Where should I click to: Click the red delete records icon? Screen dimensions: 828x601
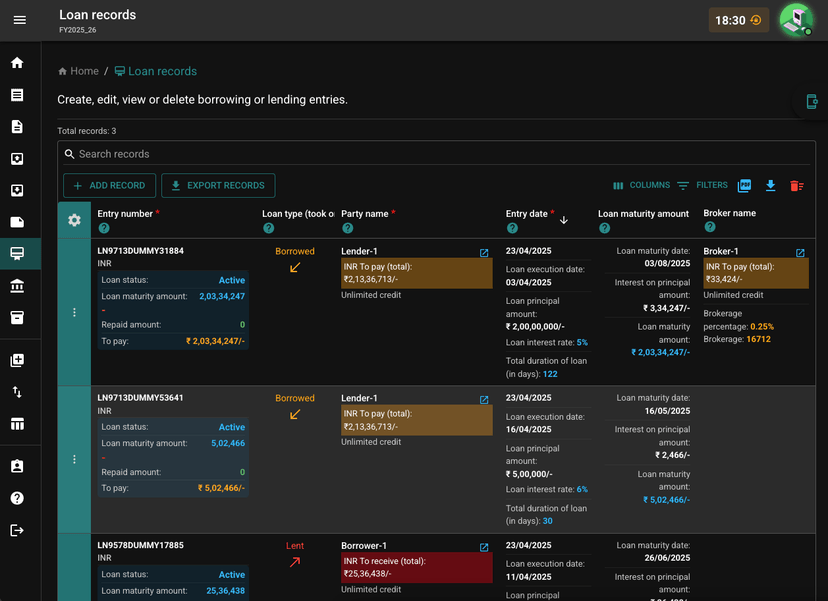coord(796,186)
